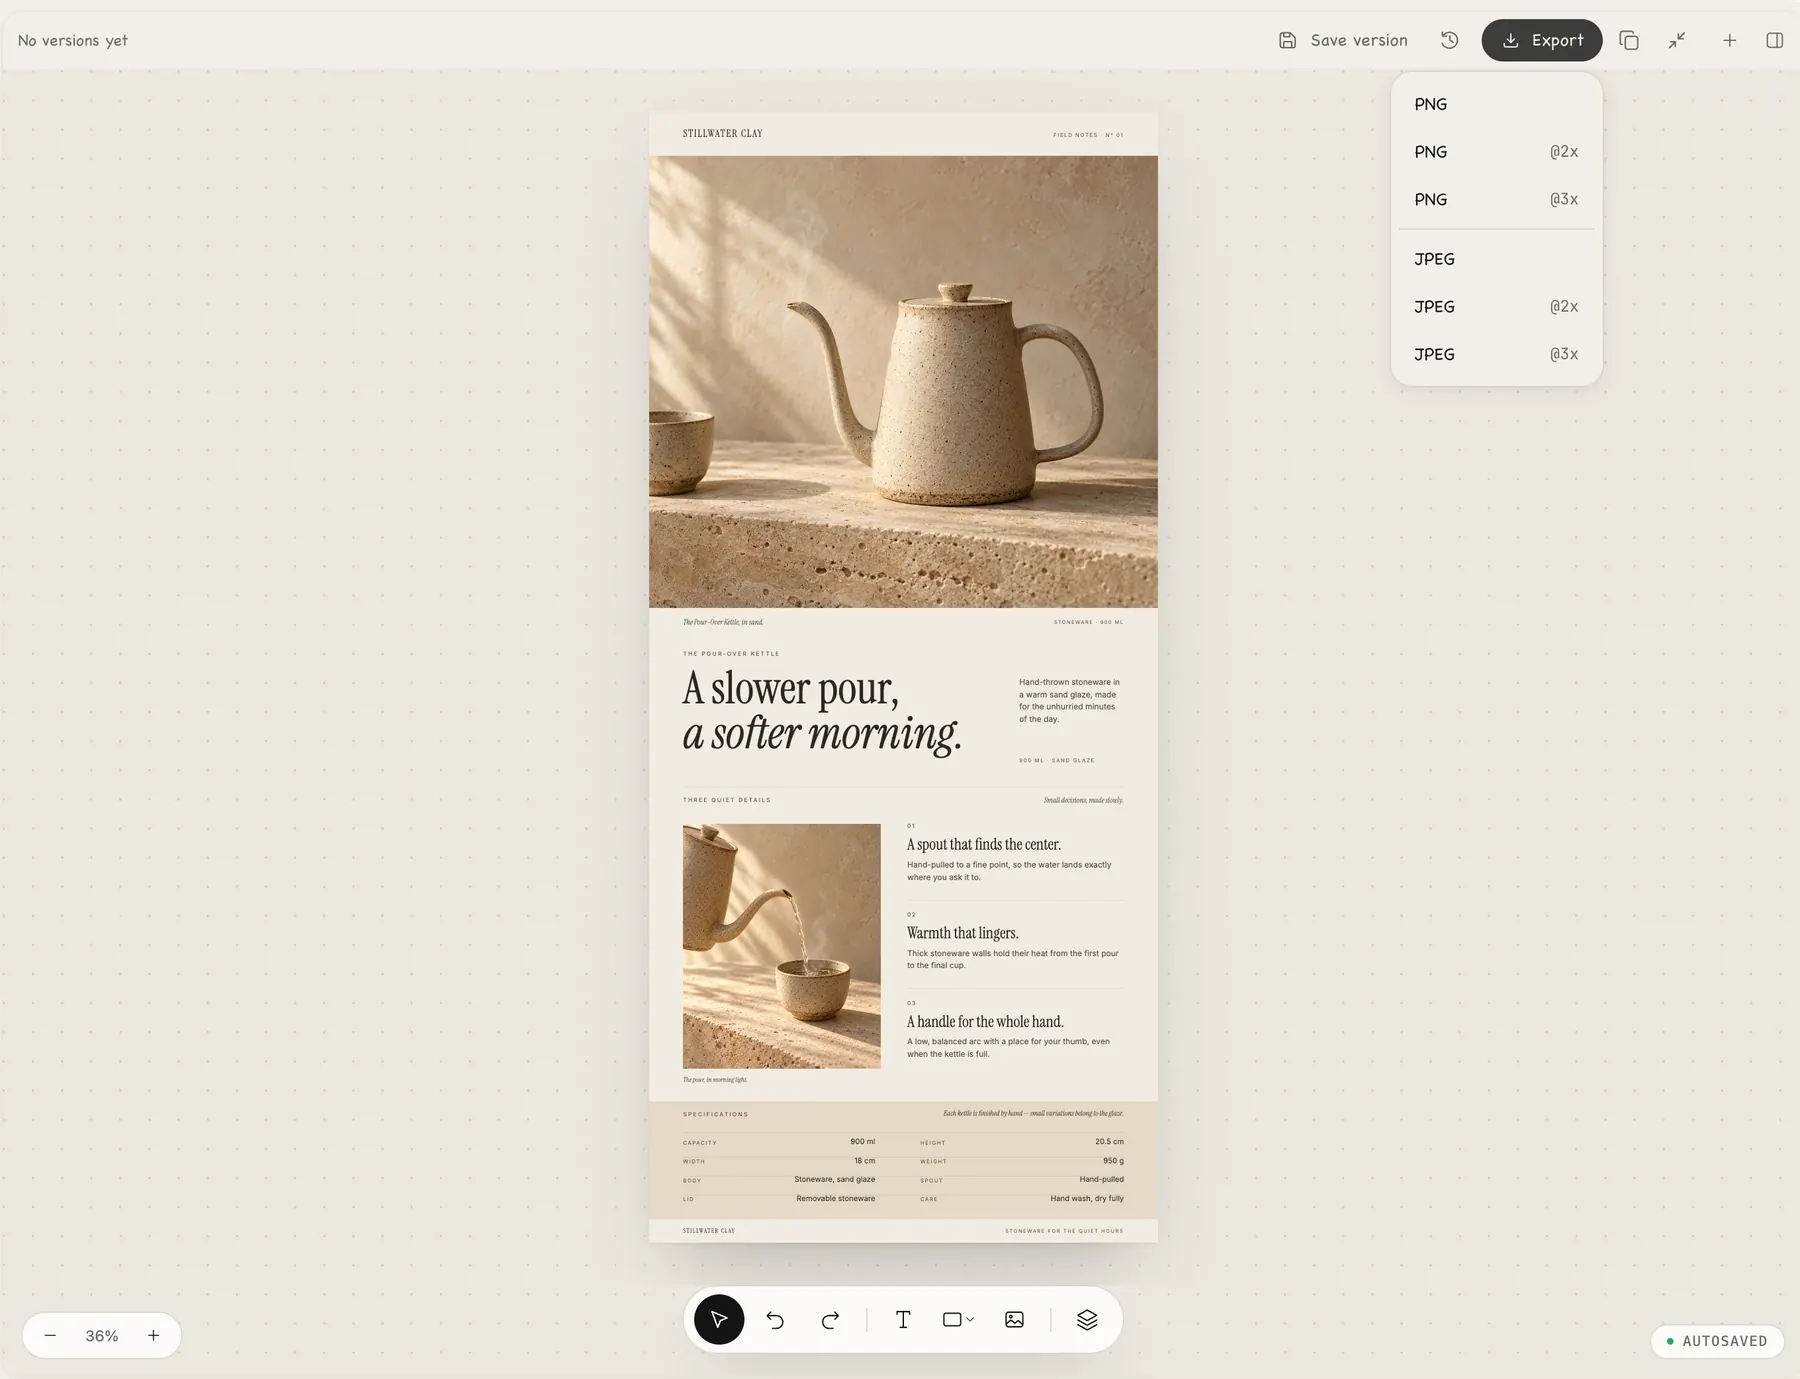The height and width of the screenshot is (1379, 1800).
Task: Click the redo arrow
Action: tap(830, 1320)
